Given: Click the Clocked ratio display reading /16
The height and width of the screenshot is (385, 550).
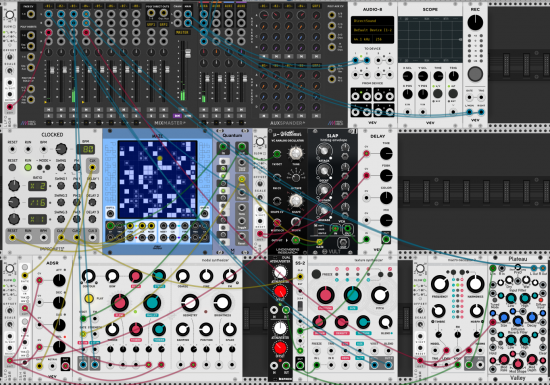Looking at the screenshot, I should coord(37,202).
